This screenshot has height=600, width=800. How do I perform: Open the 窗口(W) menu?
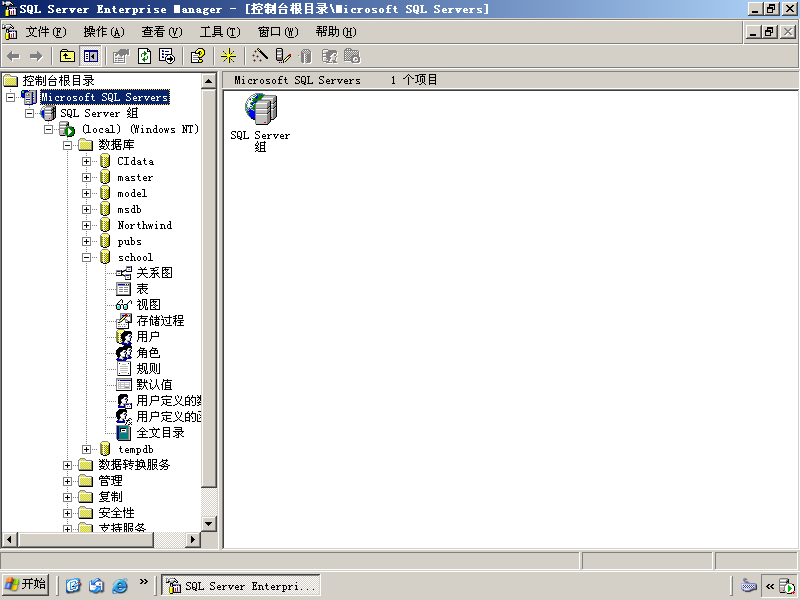pyautogui.click(x=278, y=32)
